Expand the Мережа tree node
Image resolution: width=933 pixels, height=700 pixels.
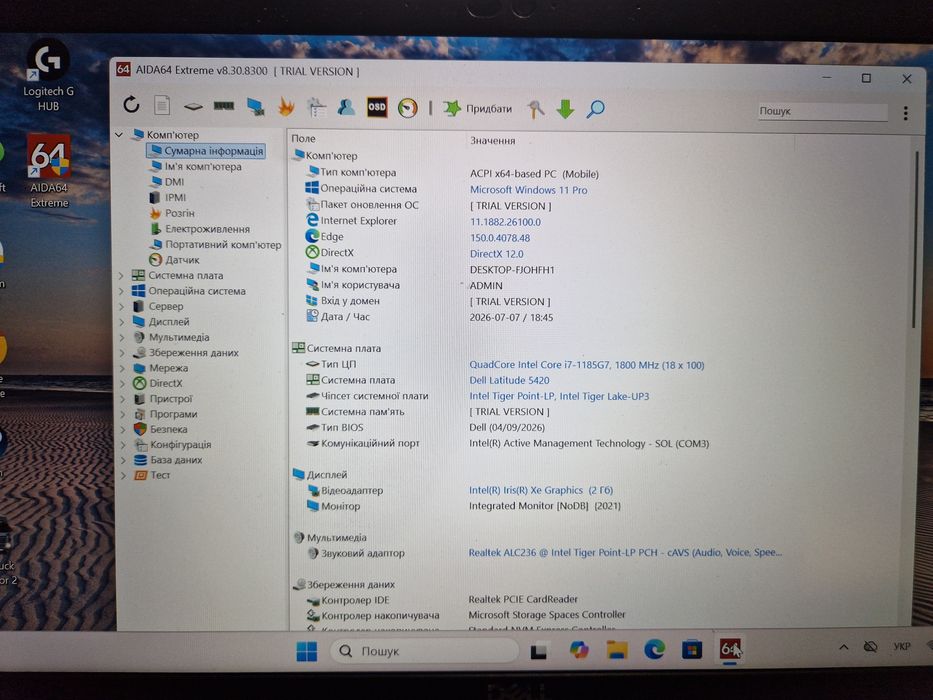point(121,368)
